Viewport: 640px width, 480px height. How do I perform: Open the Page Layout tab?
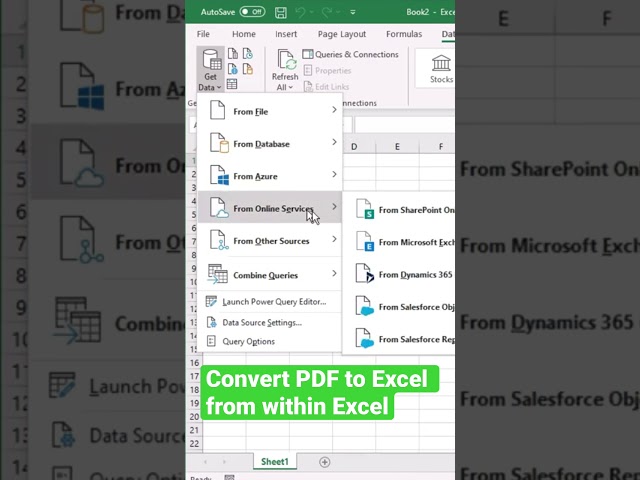click(342, 34)
